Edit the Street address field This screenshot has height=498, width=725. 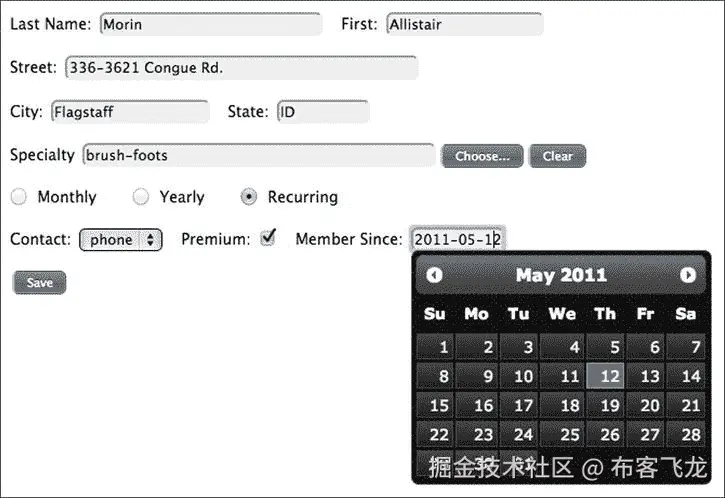(x=241, y=68)
